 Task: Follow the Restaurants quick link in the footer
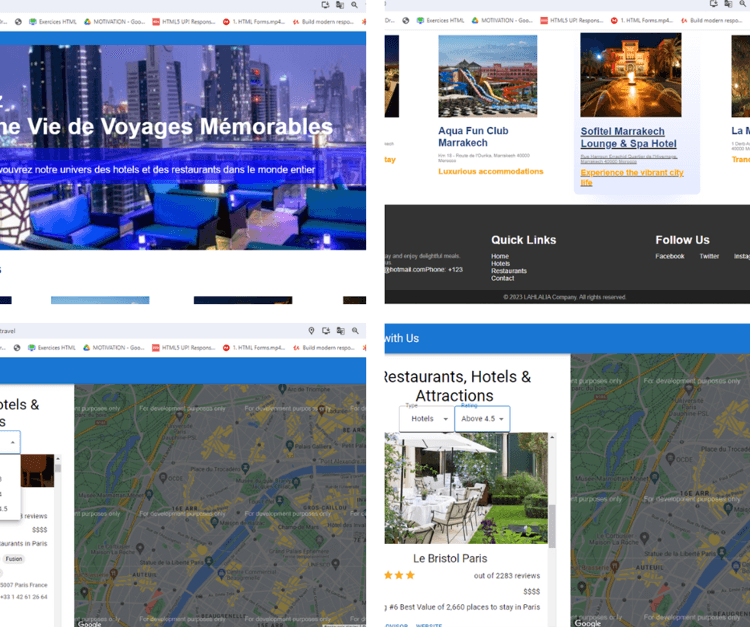509,271
